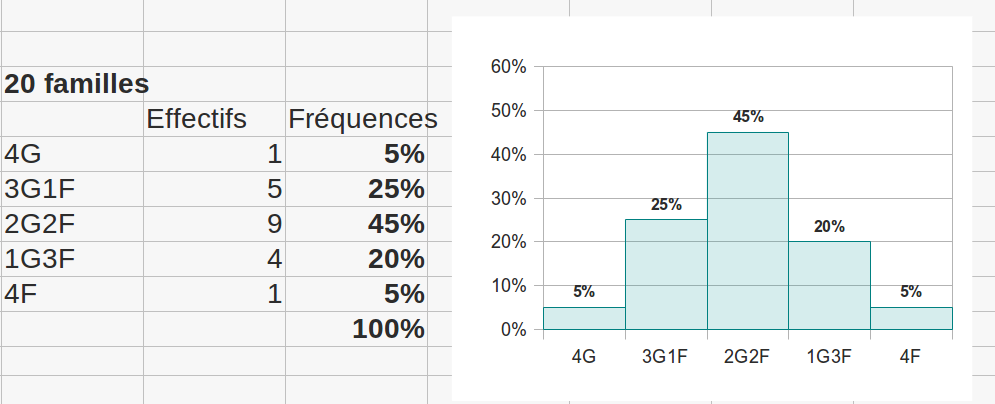Select the Fréquences header cell
The image size is (995, 404).
(x=357, y=119)
